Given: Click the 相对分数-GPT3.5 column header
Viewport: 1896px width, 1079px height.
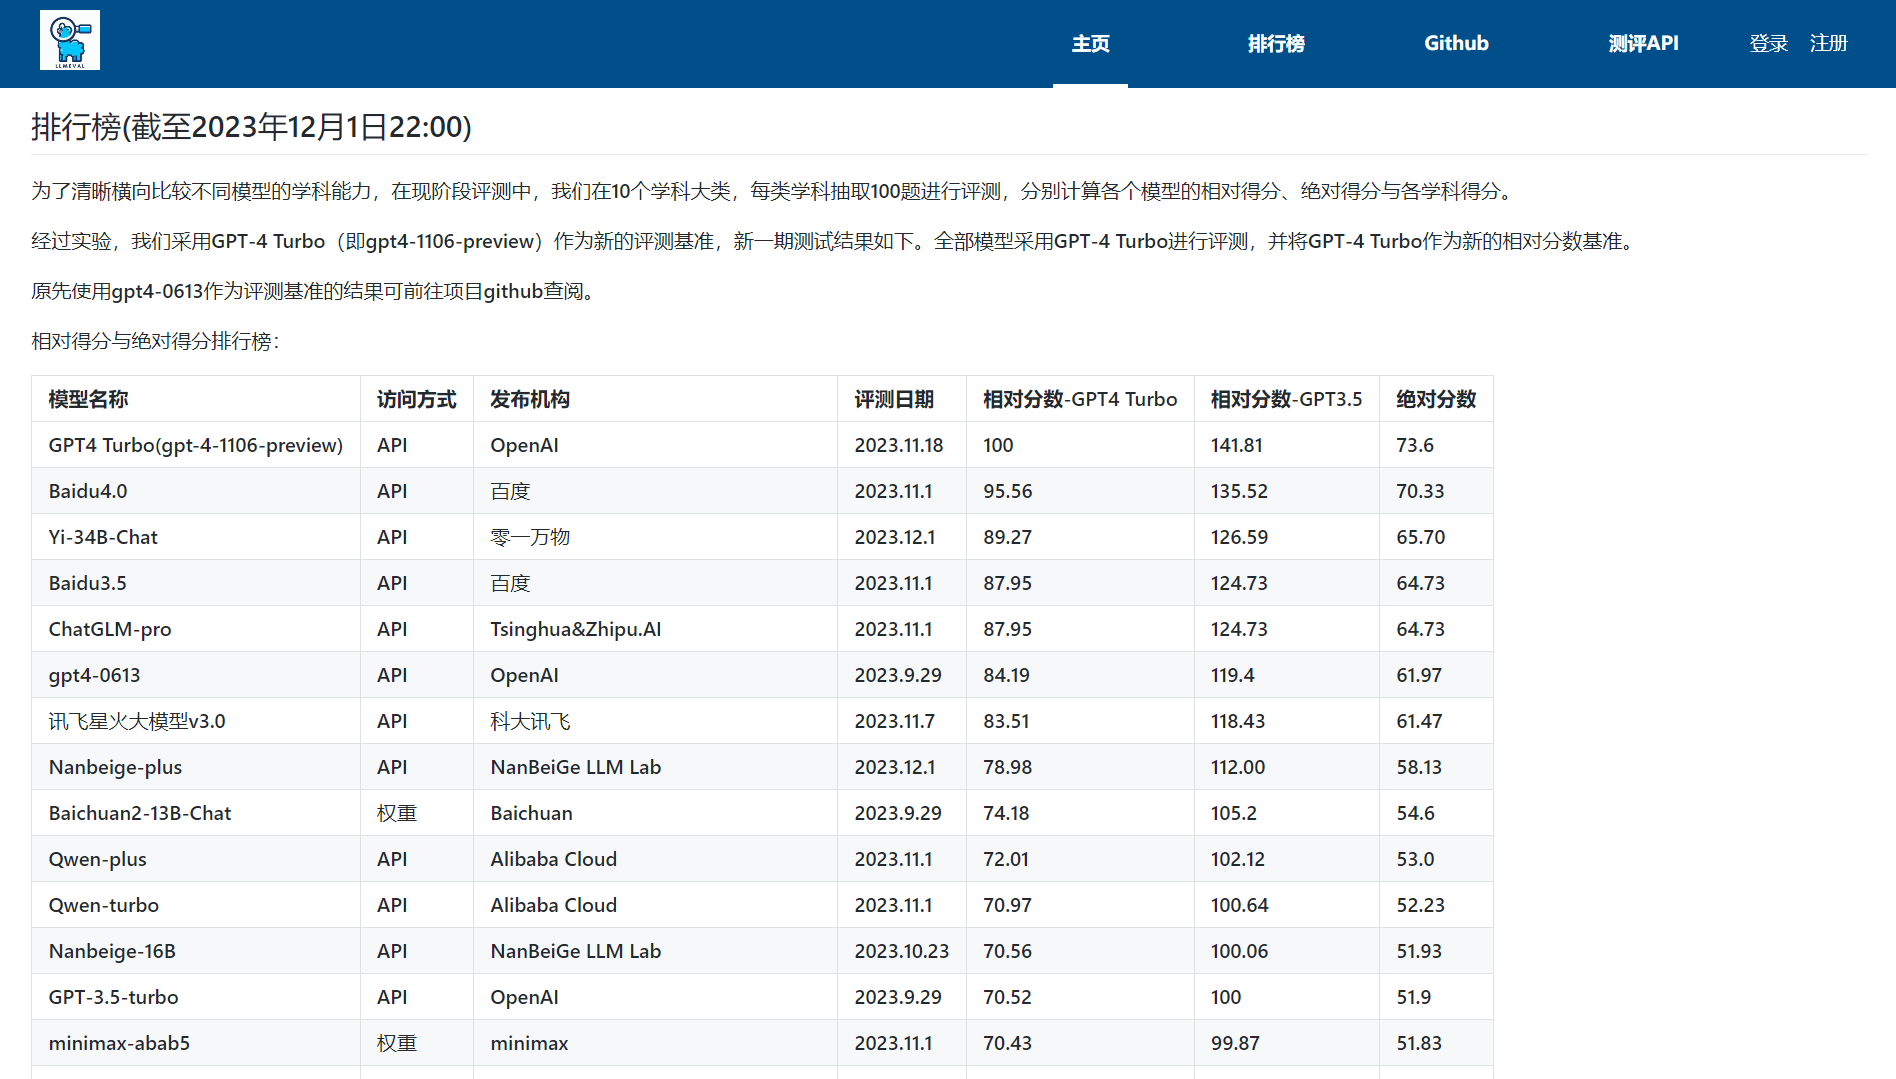Looking at the screenshot, I should click(x=1287, y=399).
